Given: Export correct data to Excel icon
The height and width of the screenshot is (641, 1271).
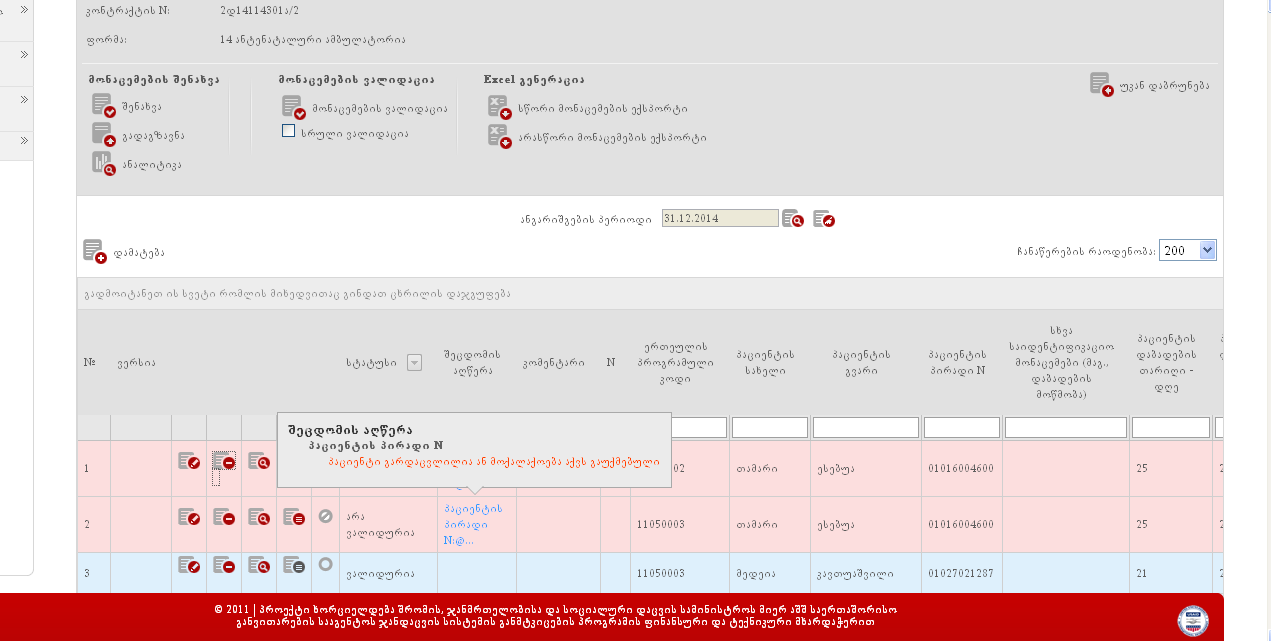Looking at the screenshot, I should pyautogui.click(x=499, y=107).
